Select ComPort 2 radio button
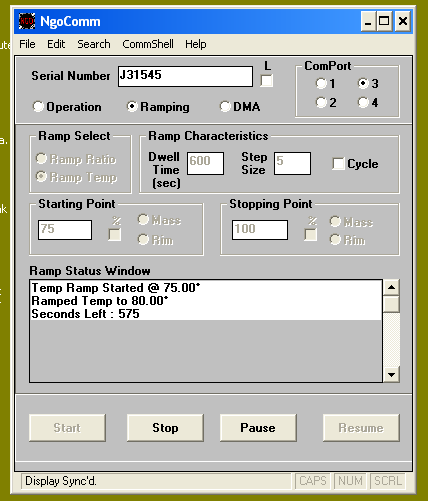This screenshot has height=501, width=428. tap(321, 102)
